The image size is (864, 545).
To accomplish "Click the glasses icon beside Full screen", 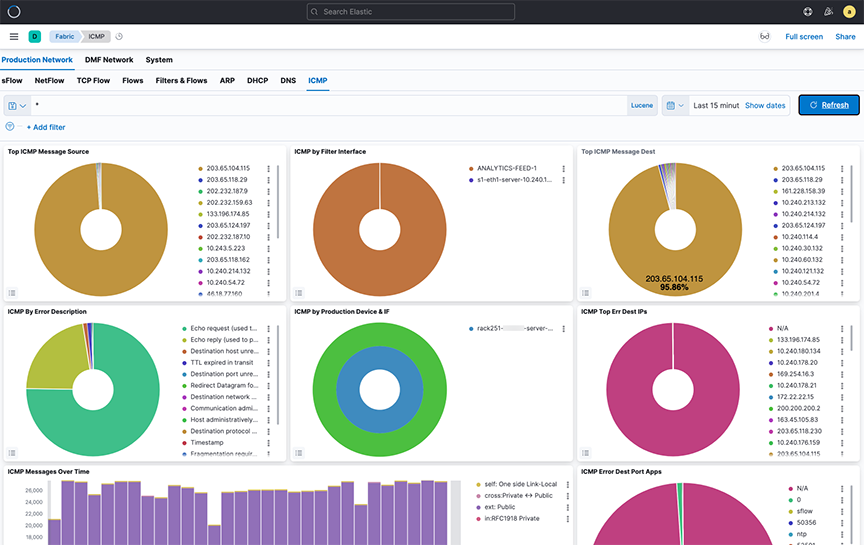I will tap(764, 36).
